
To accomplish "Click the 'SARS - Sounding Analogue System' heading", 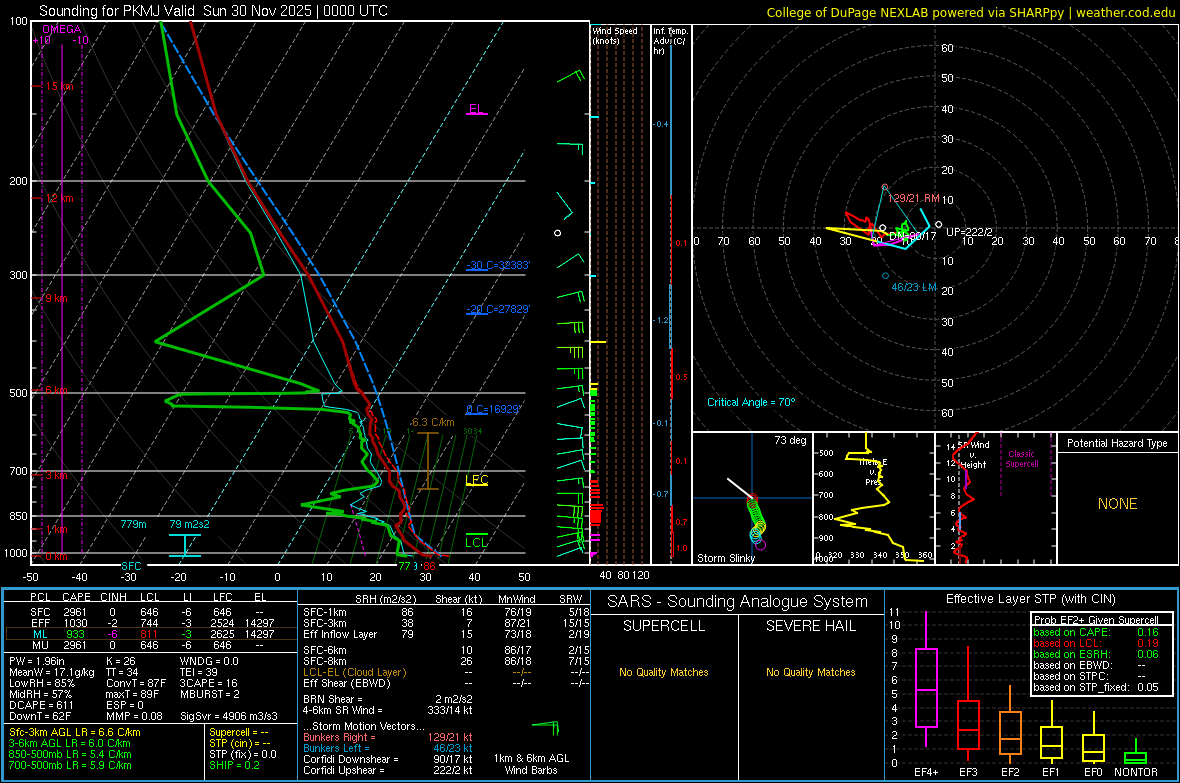I will pos(737,602).
